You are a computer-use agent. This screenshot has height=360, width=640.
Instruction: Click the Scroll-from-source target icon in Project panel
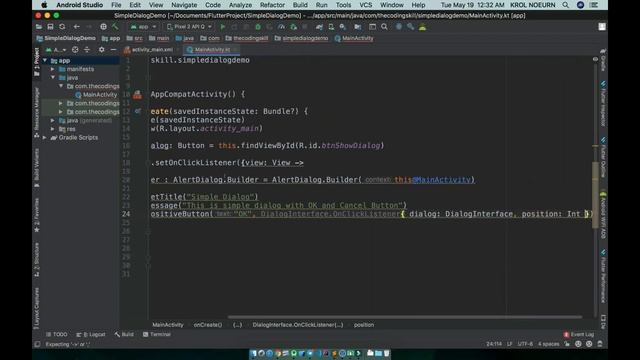tap(75, 50)
